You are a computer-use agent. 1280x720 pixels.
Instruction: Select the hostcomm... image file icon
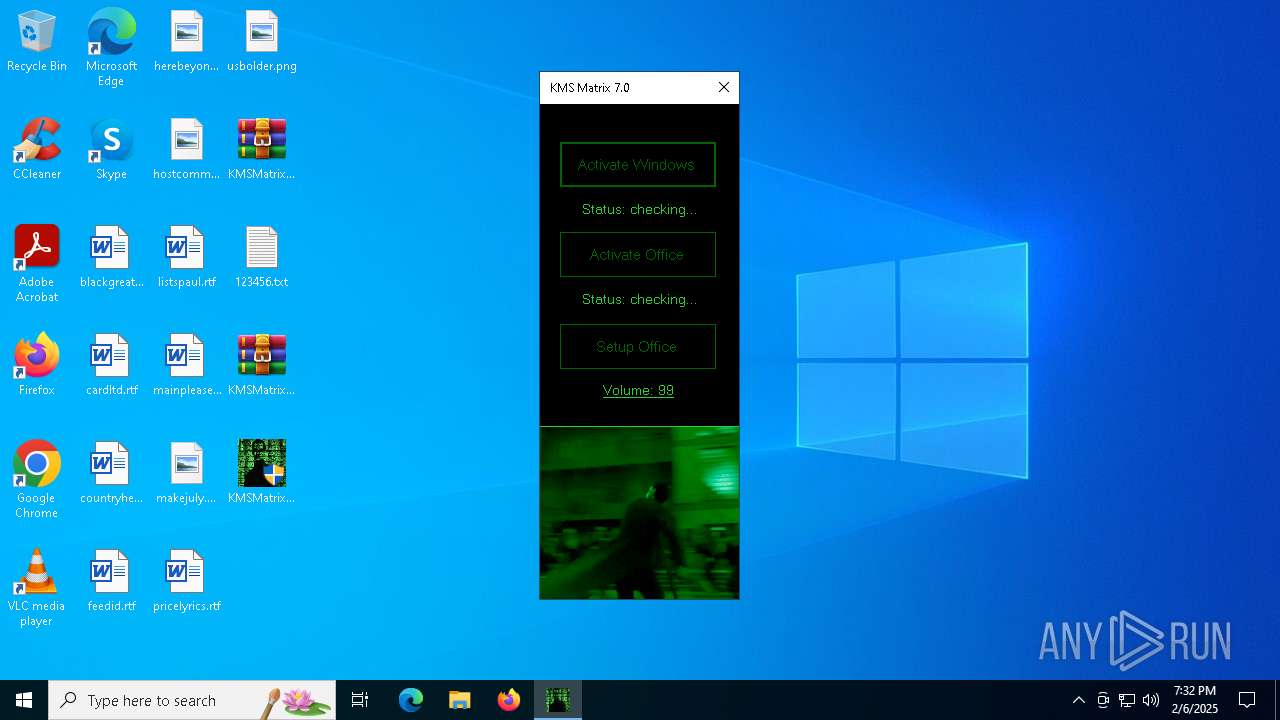click(x=186, y=150)
